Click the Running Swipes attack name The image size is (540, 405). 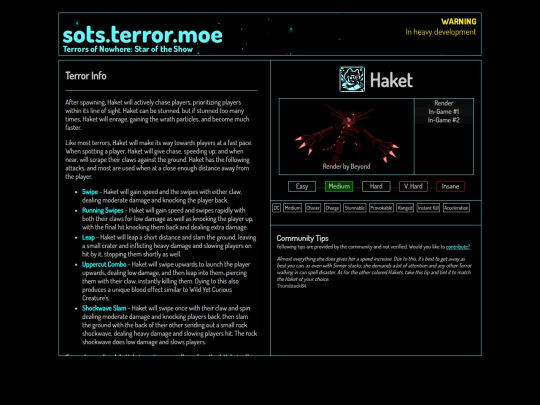(103, 210)
